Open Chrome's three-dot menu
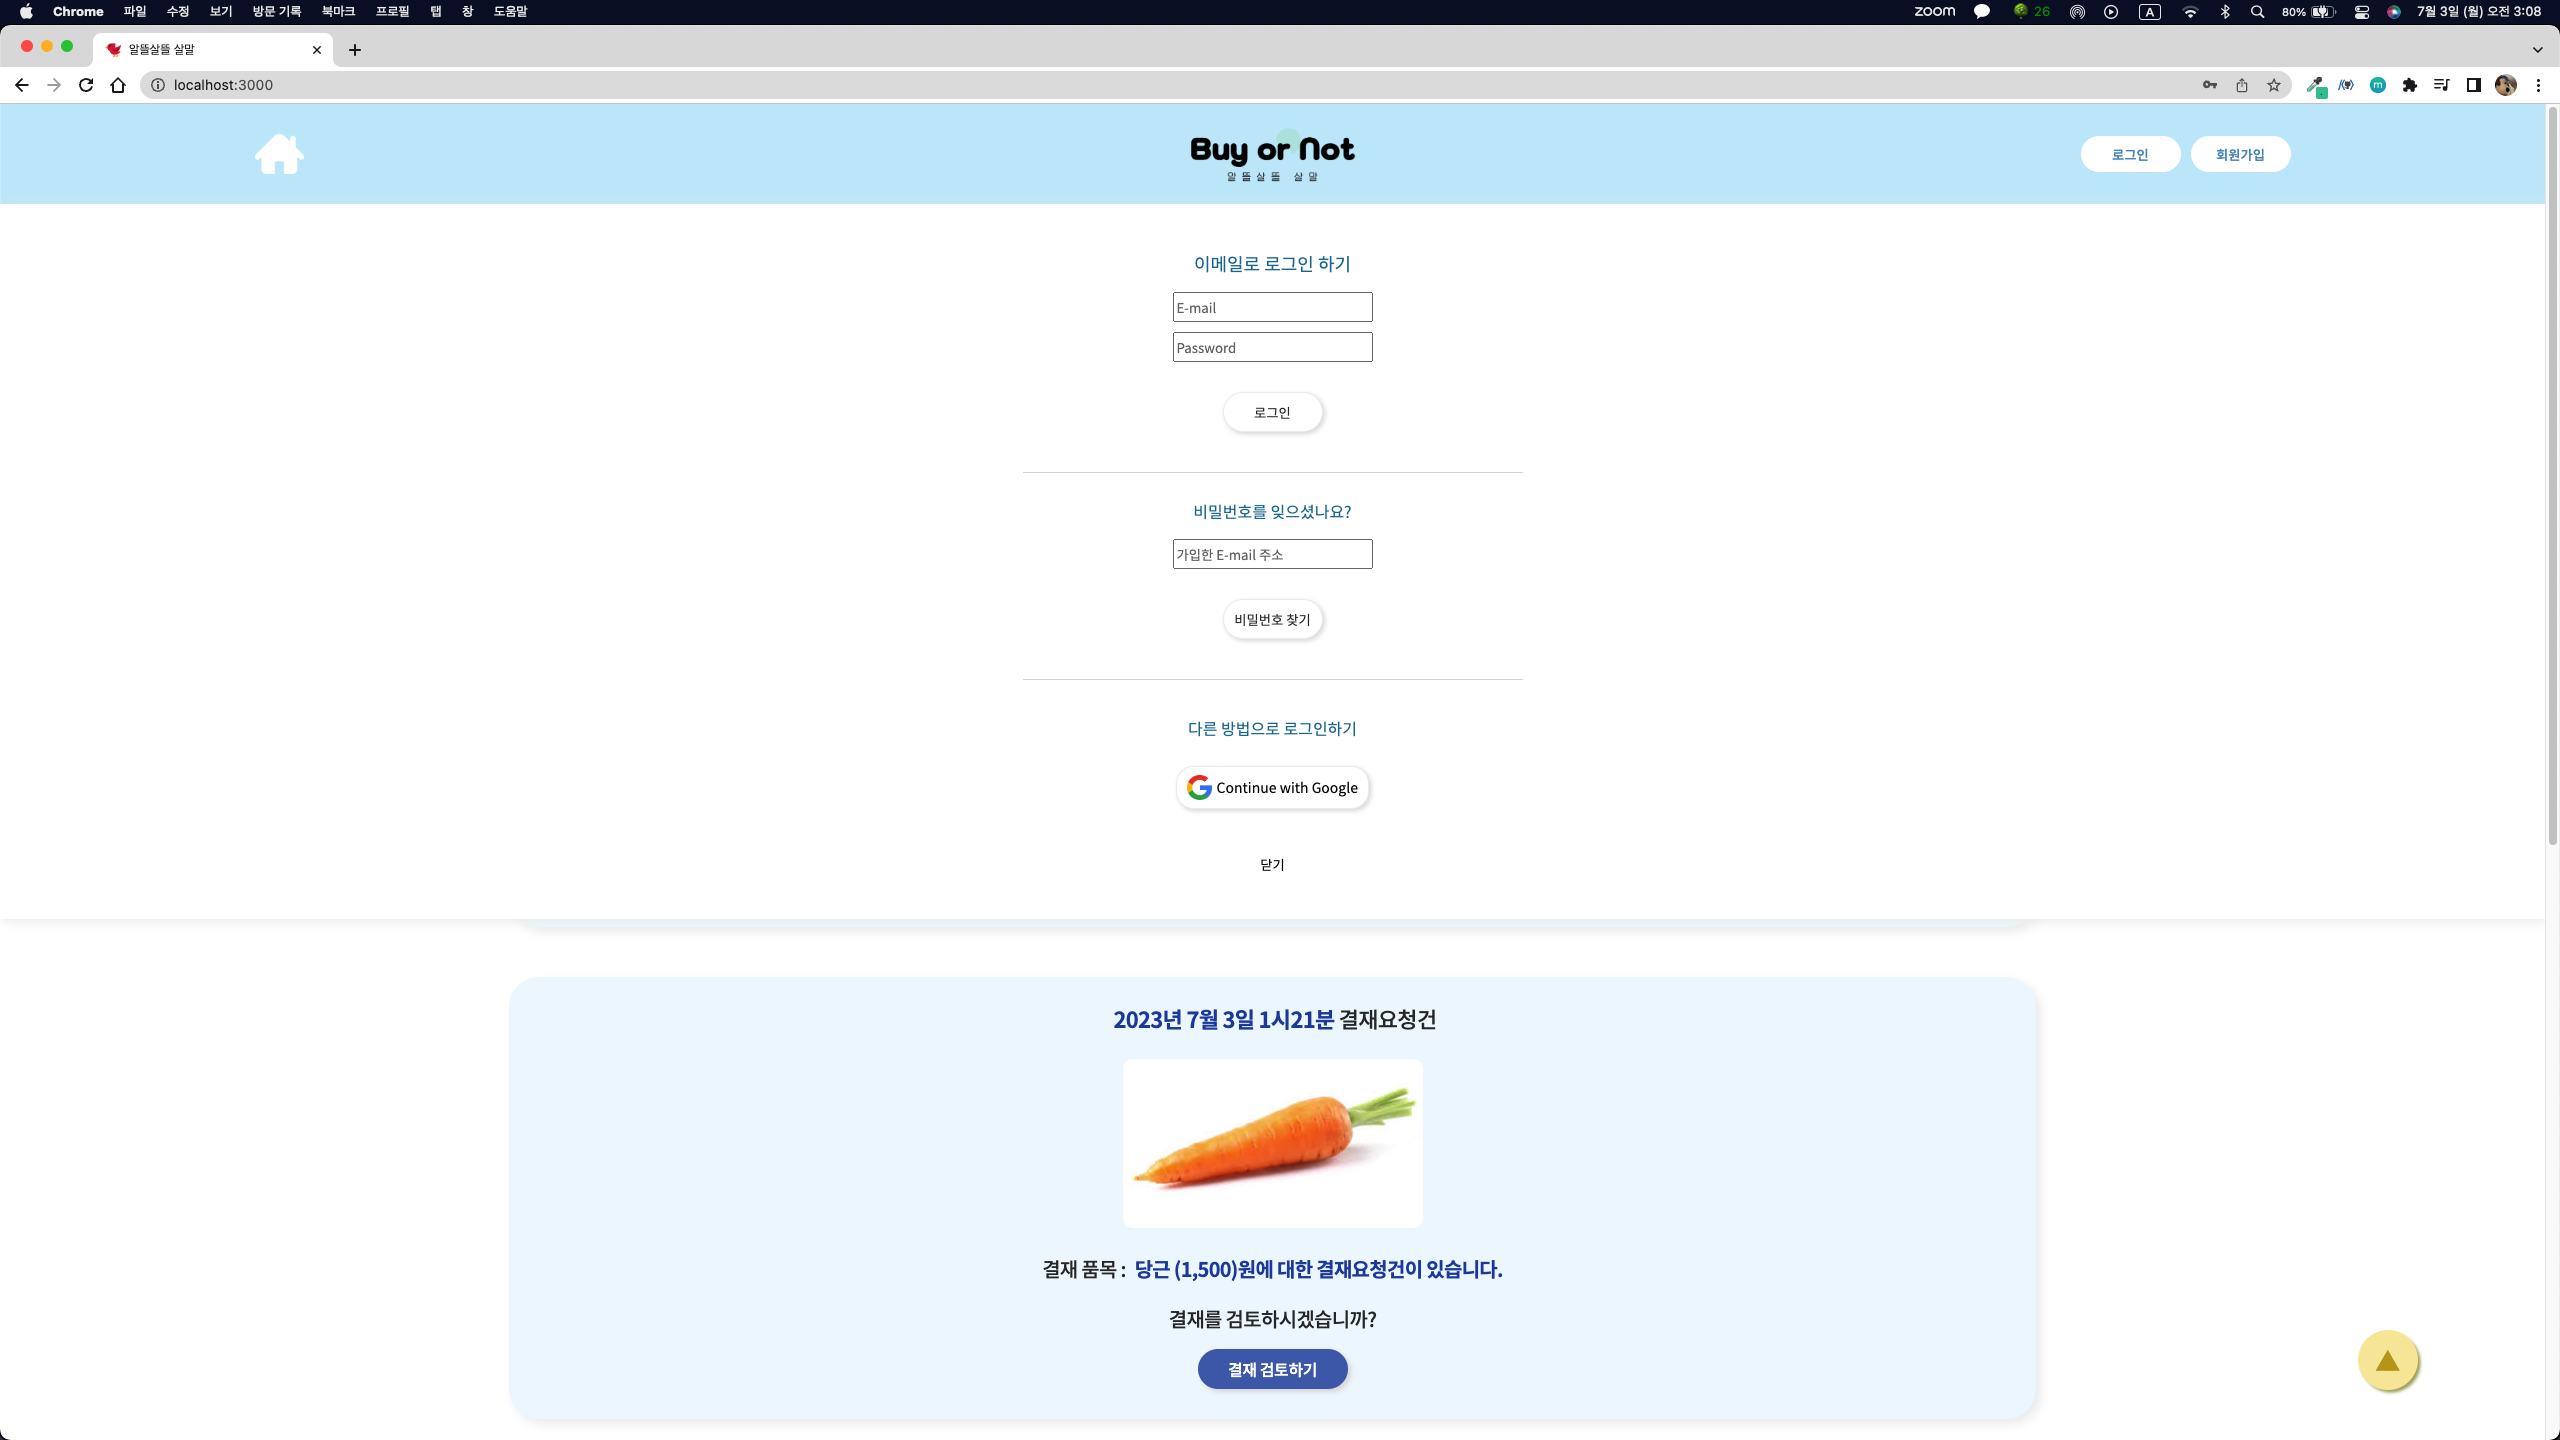Screen dimensions: 2560x1440 2538,85
